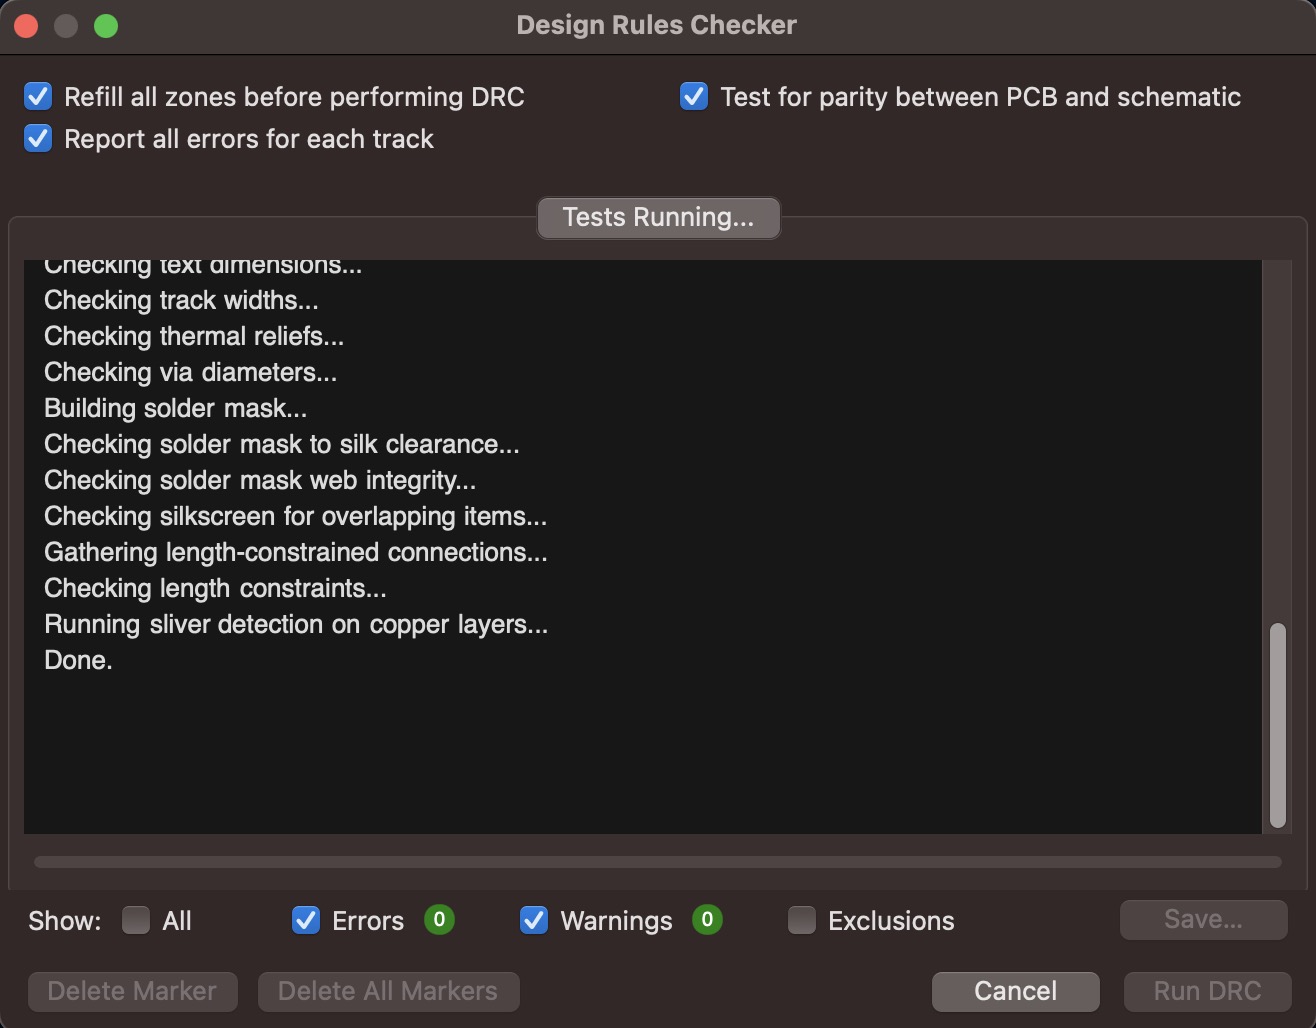The height and width of the screenshot is (1028, 1316).
Task: Click 'Gathering length-constrained connections...' line
Action: (x=296, y=552)
